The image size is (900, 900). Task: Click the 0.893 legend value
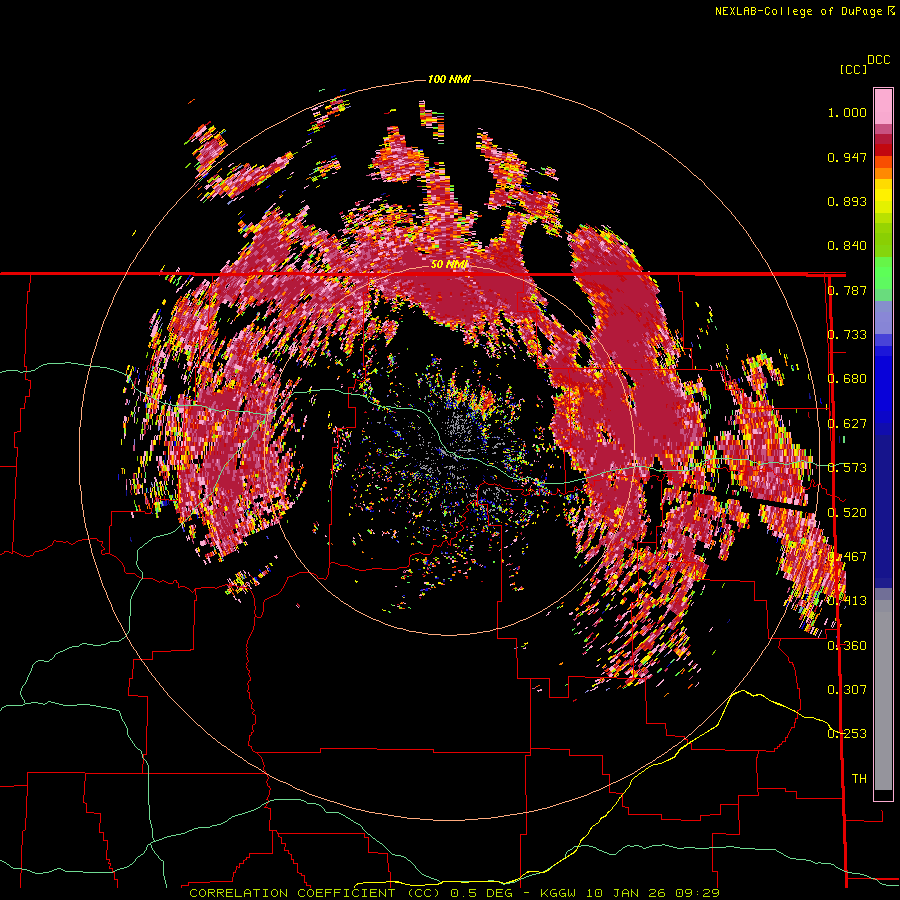(x=847, y=201)
